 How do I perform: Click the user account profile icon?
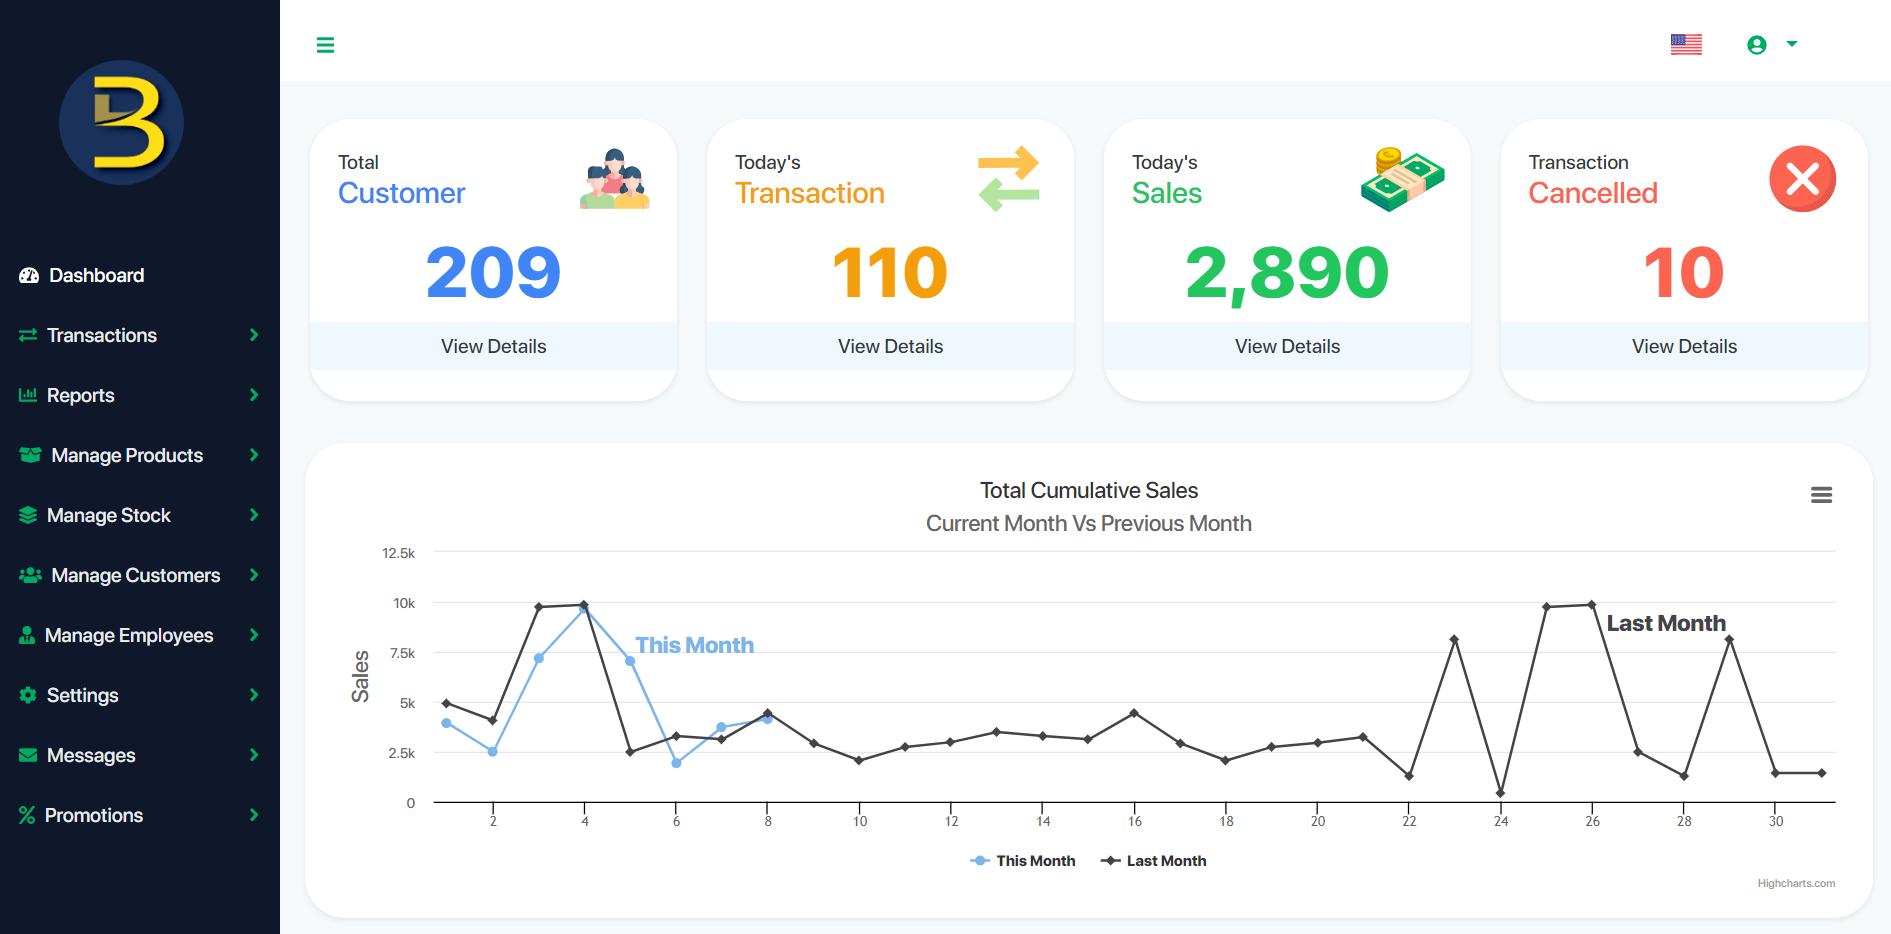[x=1756, y=44]
